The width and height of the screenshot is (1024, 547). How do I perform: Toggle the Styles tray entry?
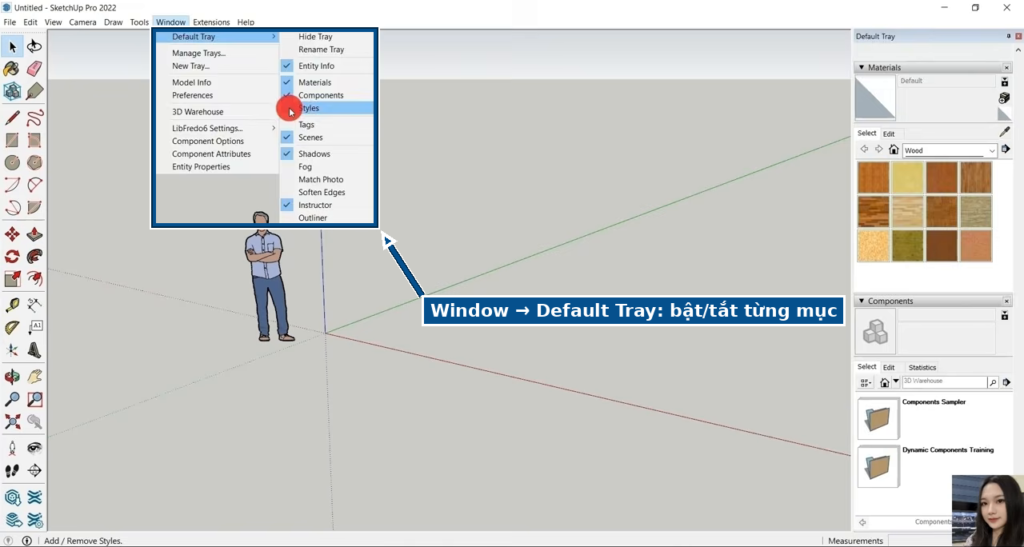(327, 108)
